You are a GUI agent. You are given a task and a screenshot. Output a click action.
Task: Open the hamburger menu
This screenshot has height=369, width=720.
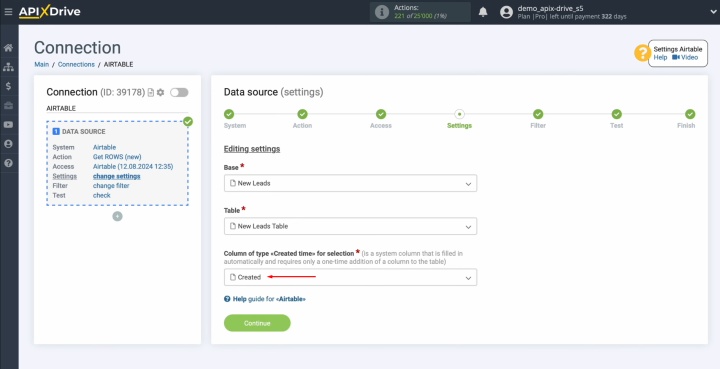(8, 12)
